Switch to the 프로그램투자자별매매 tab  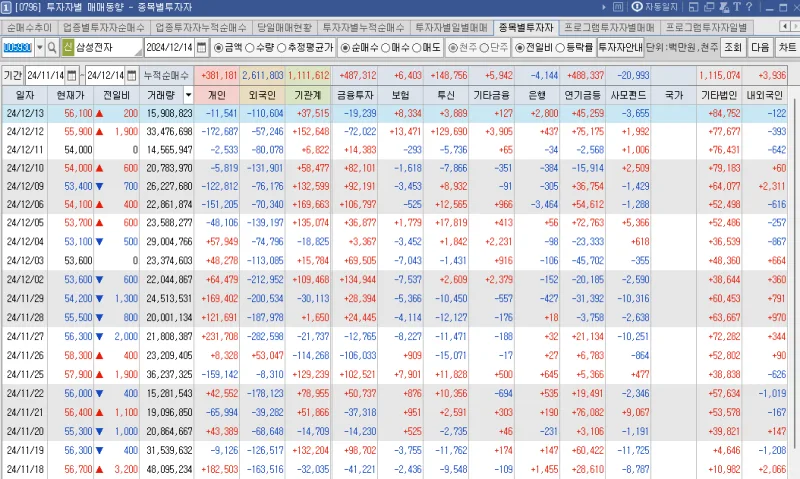click(x=609, y=28)
